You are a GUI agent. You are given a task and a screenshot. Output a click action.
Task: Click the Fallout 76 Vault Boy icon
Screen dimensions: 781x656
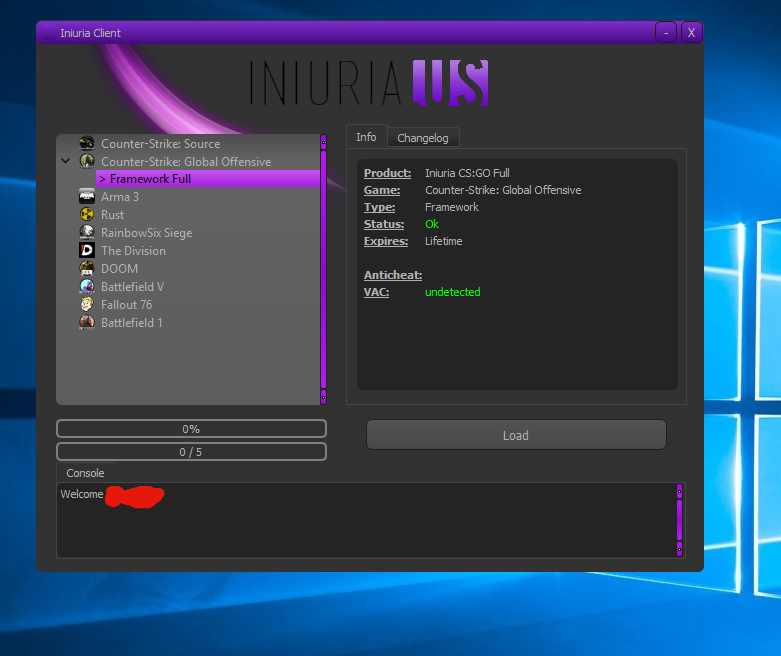pos(87,304)
